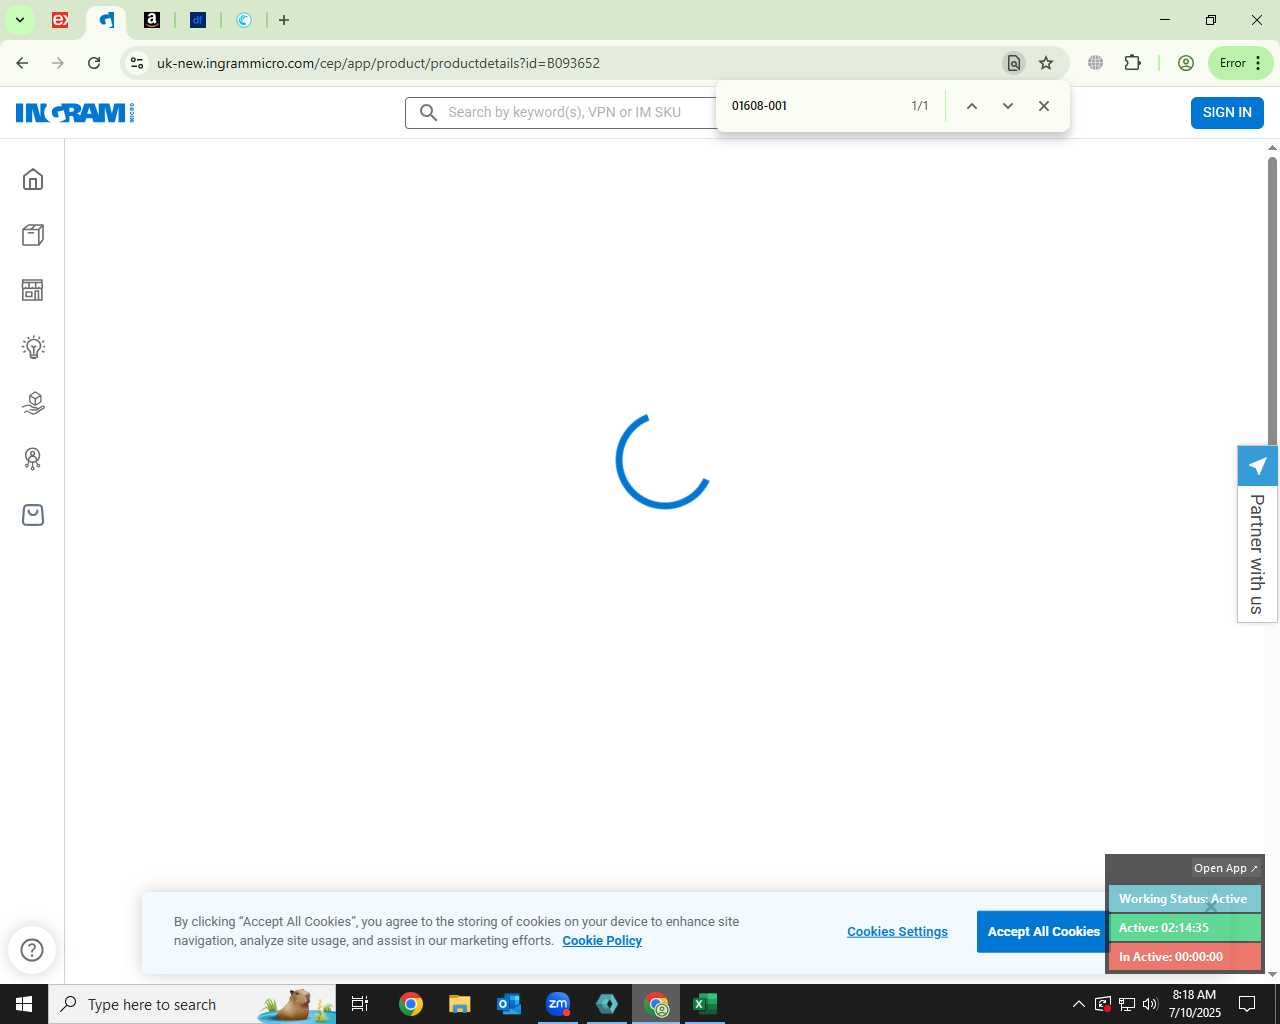Expand the tab search dropdown arrow
Viewport: 1280px width, 1024px height.
[19, 20]
